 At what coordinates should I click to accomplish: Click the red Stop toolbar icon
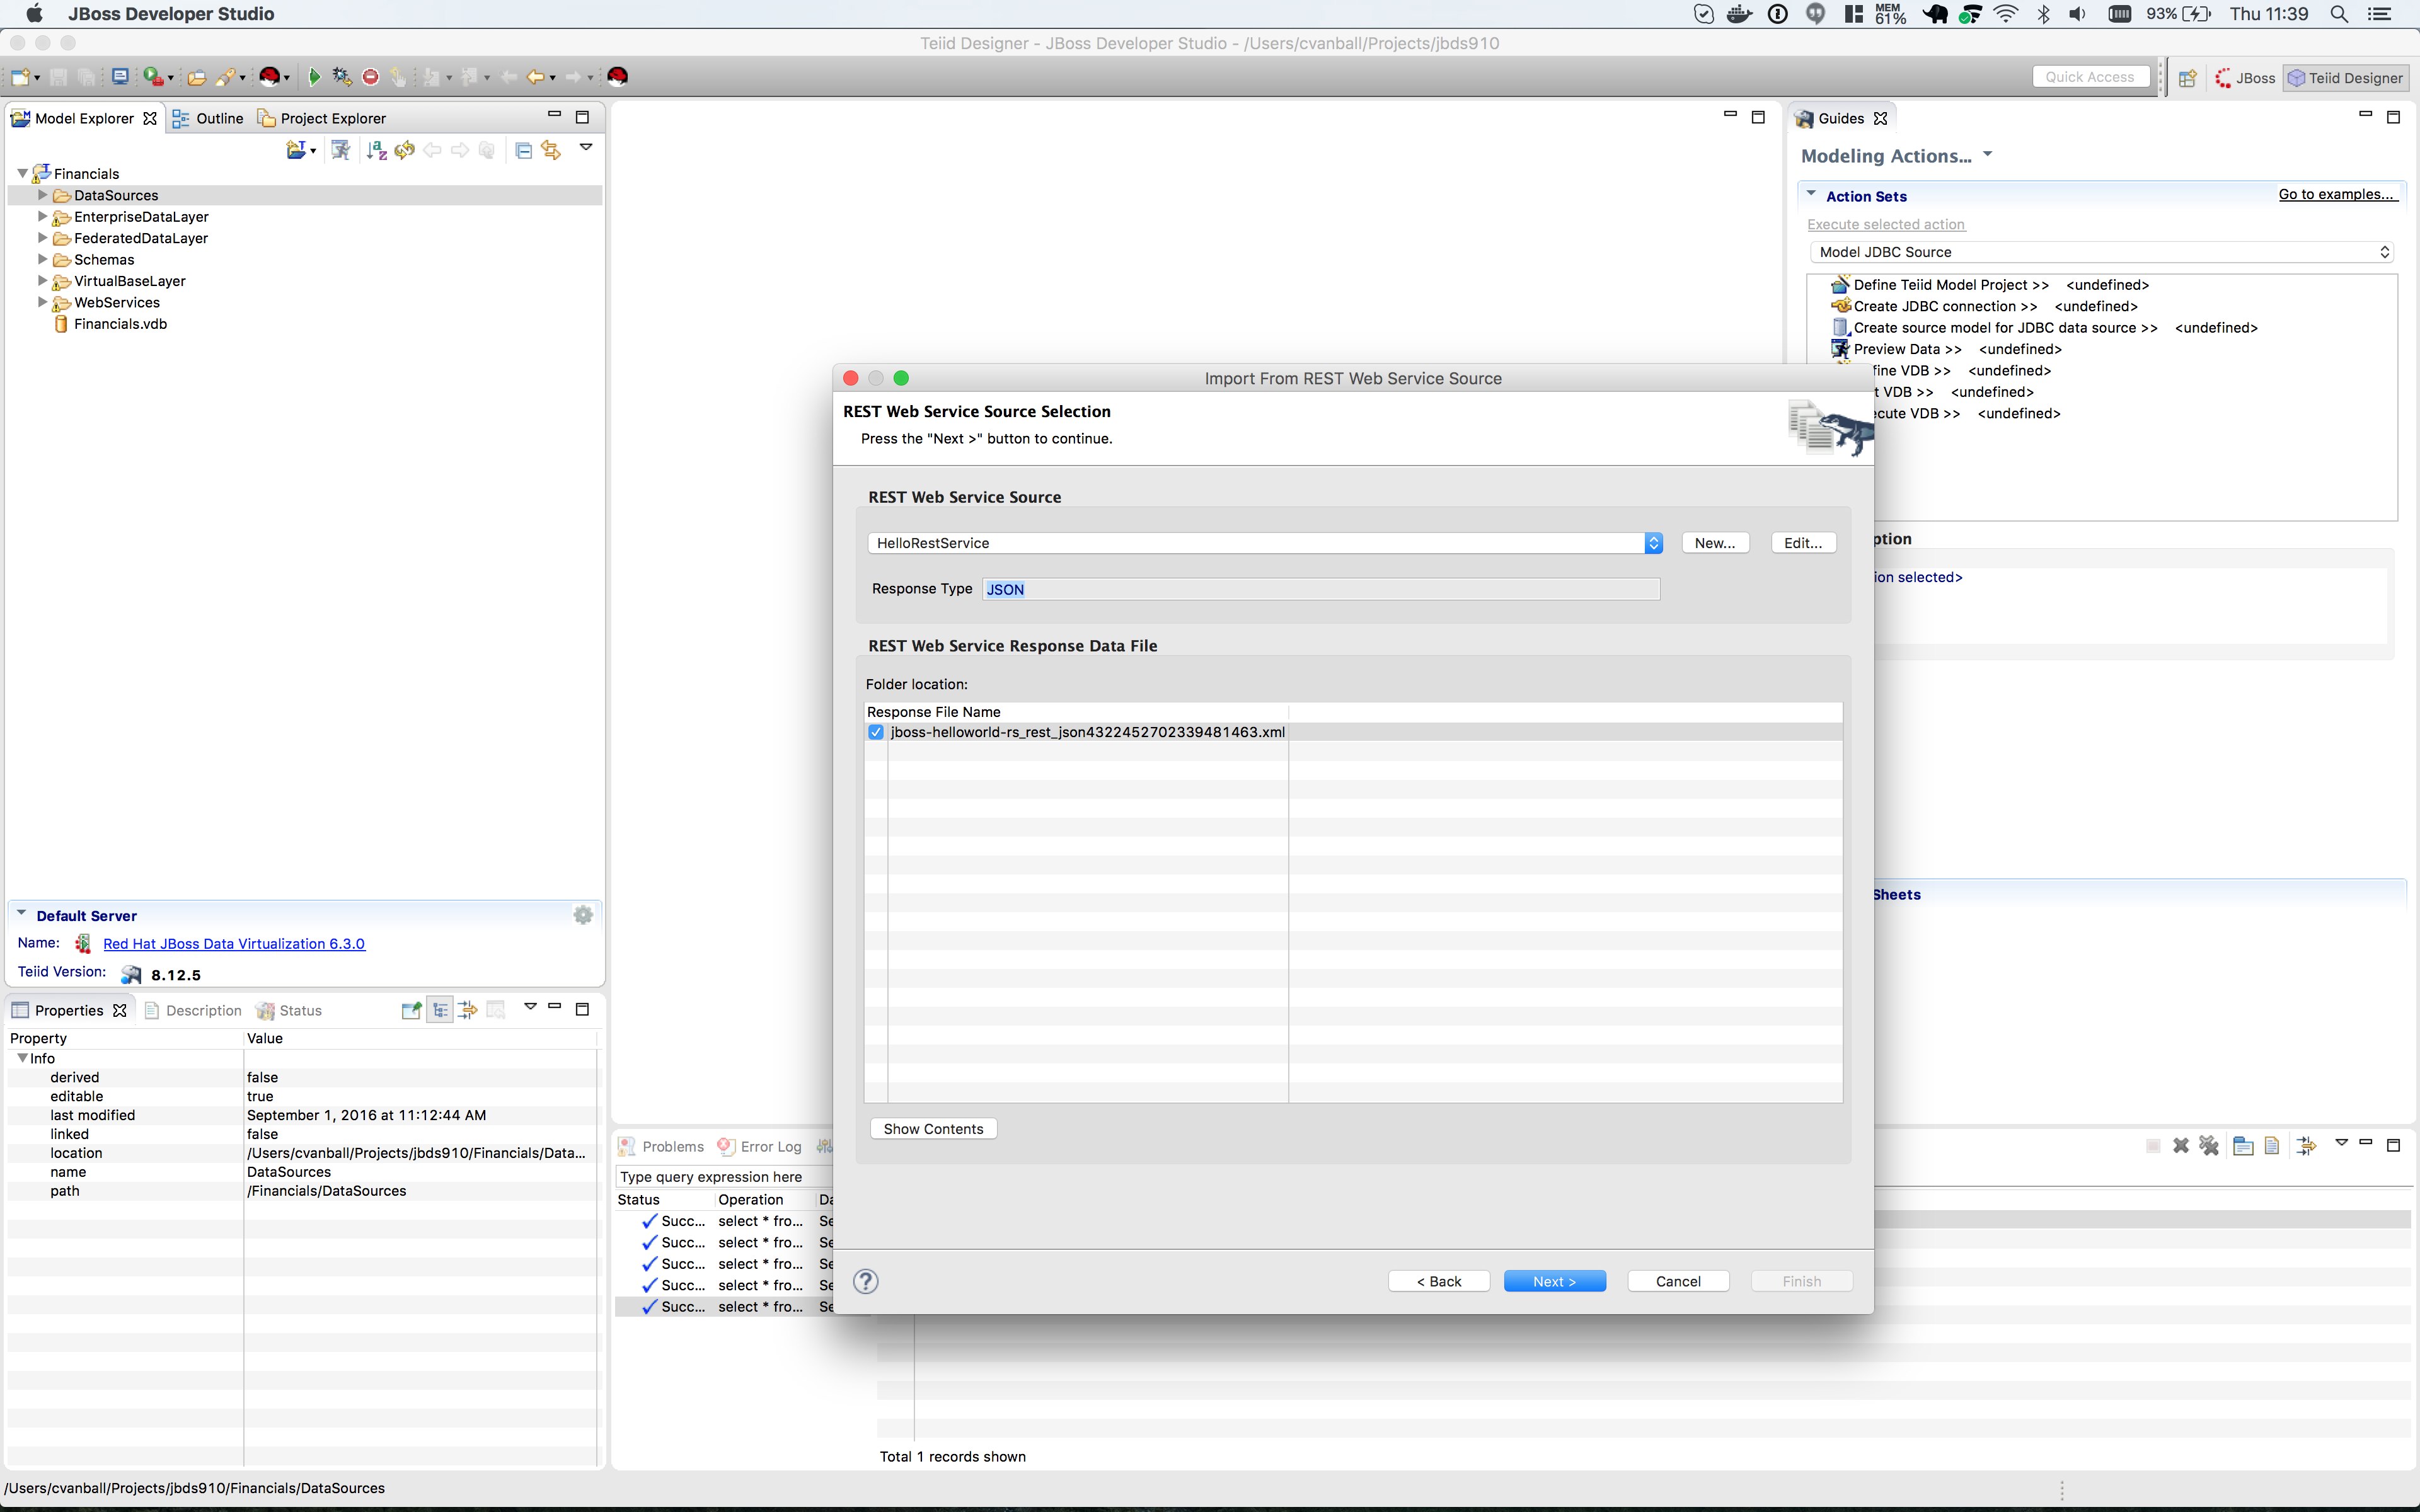(371, 77)
